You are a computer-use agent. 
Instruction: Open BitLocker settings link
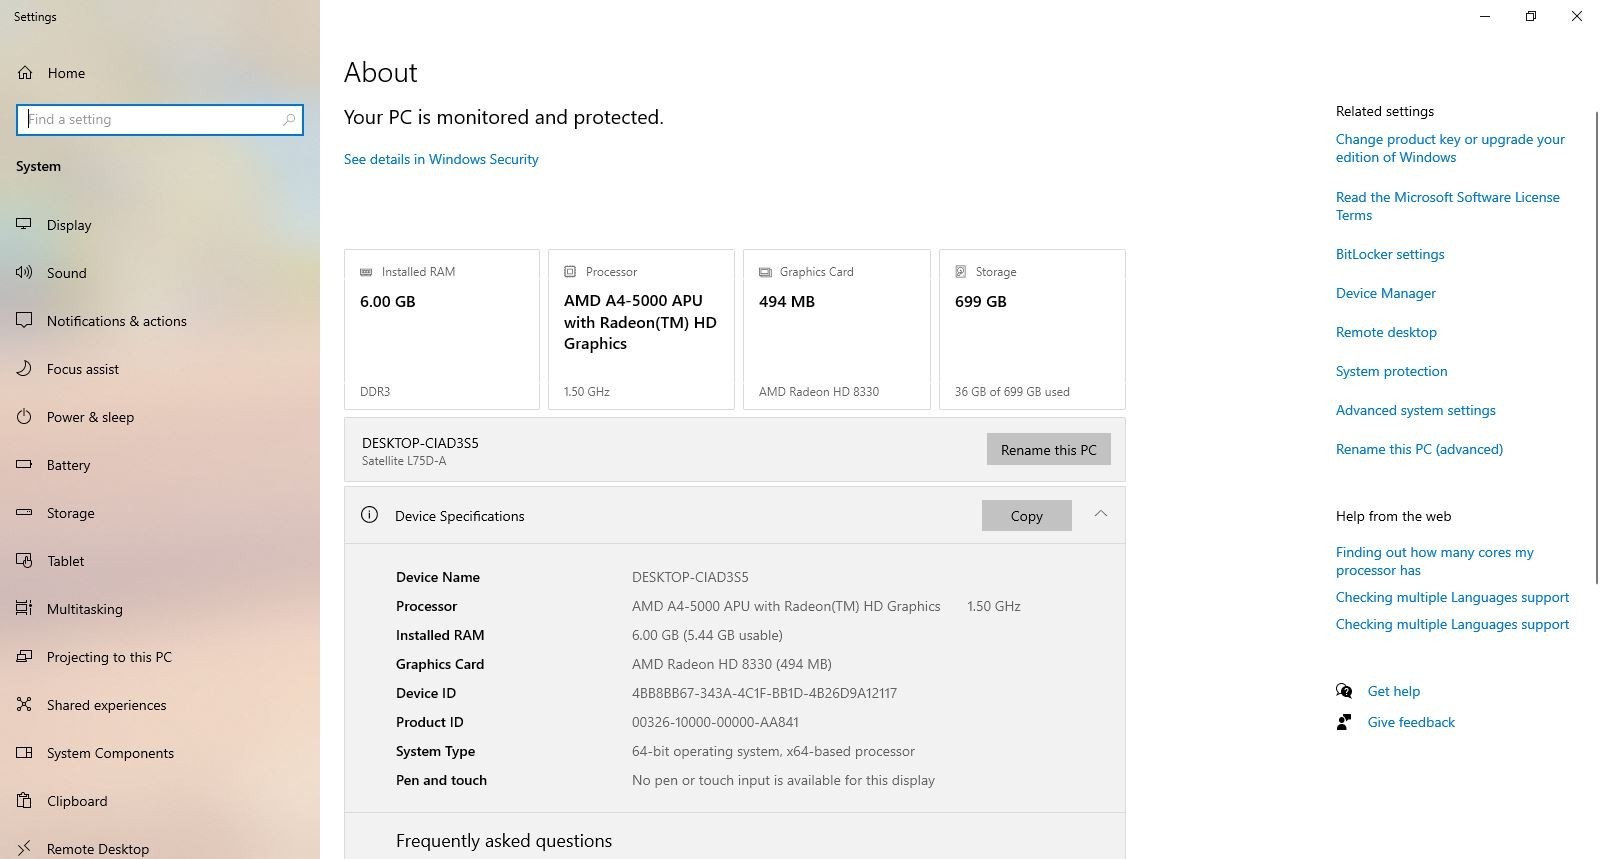pos(1390,254)
